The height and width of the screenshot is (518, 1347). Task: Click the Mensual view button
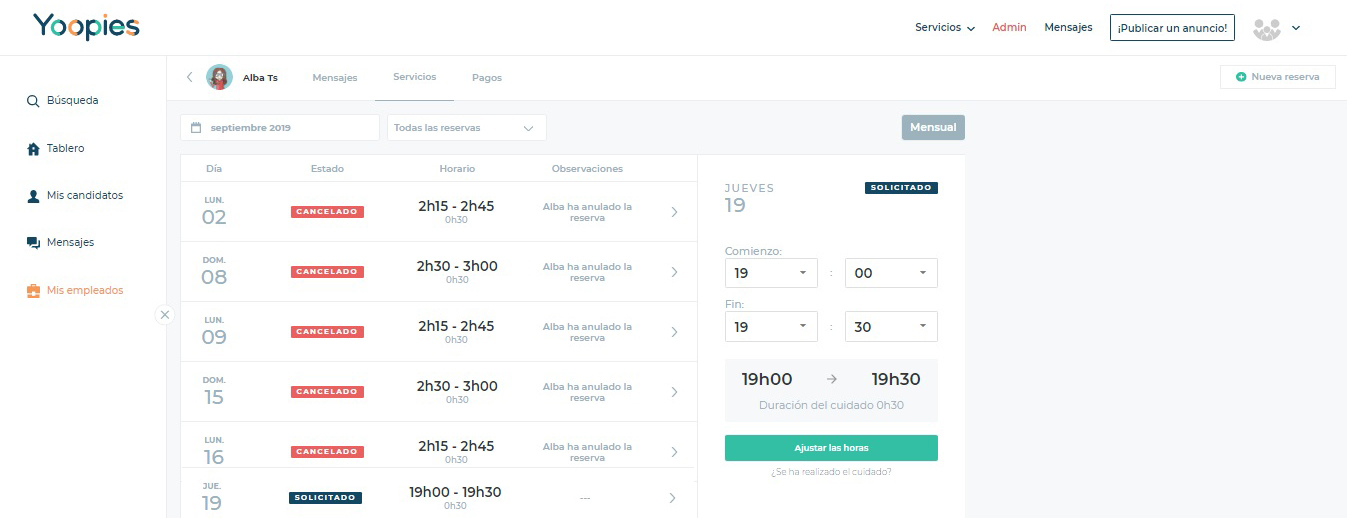933,128
